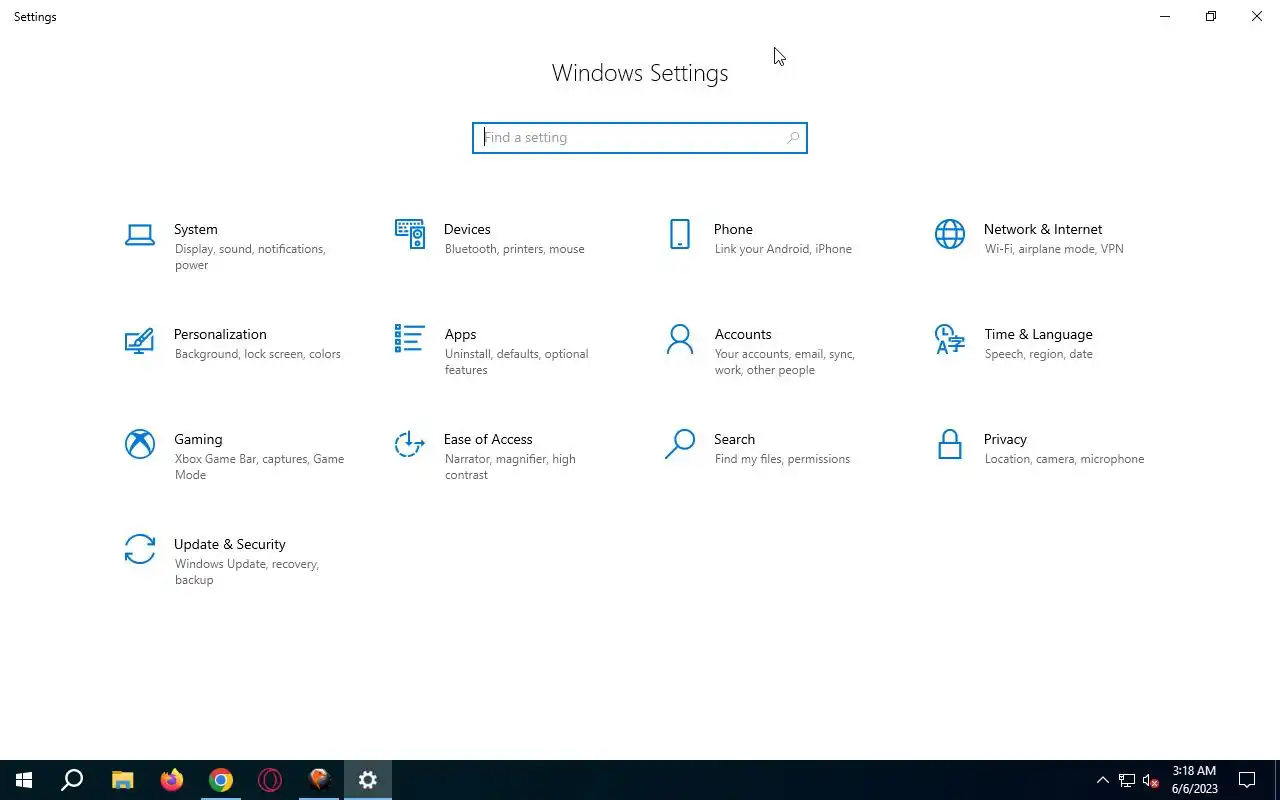This screenshot has width=1280, height=800.
Task: Open the Update & Security heading
Action: (x=230, y=544)
